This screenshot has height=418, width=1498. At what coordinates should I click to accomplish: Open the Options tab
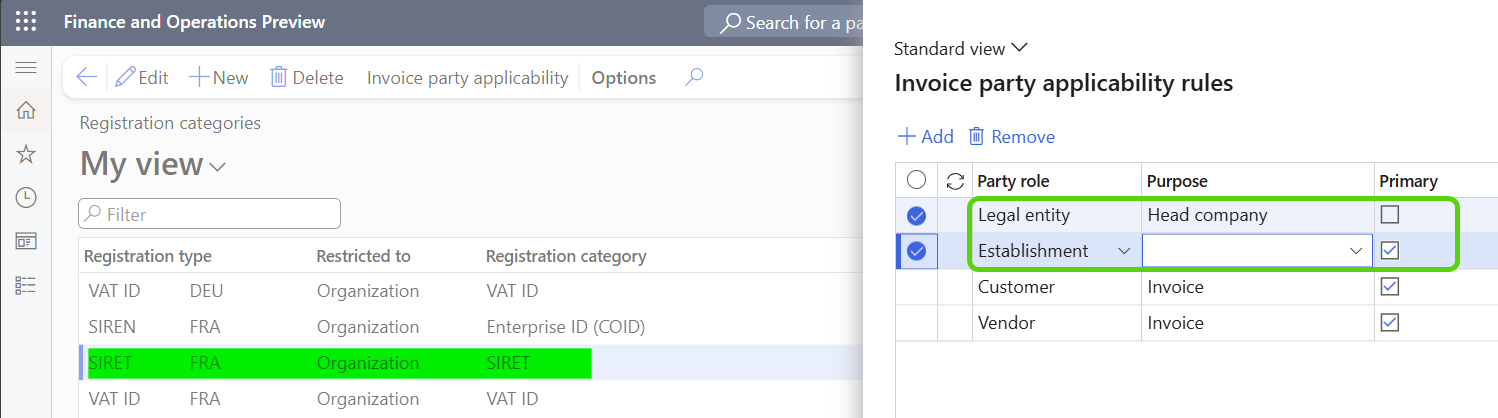click(624, 77)
